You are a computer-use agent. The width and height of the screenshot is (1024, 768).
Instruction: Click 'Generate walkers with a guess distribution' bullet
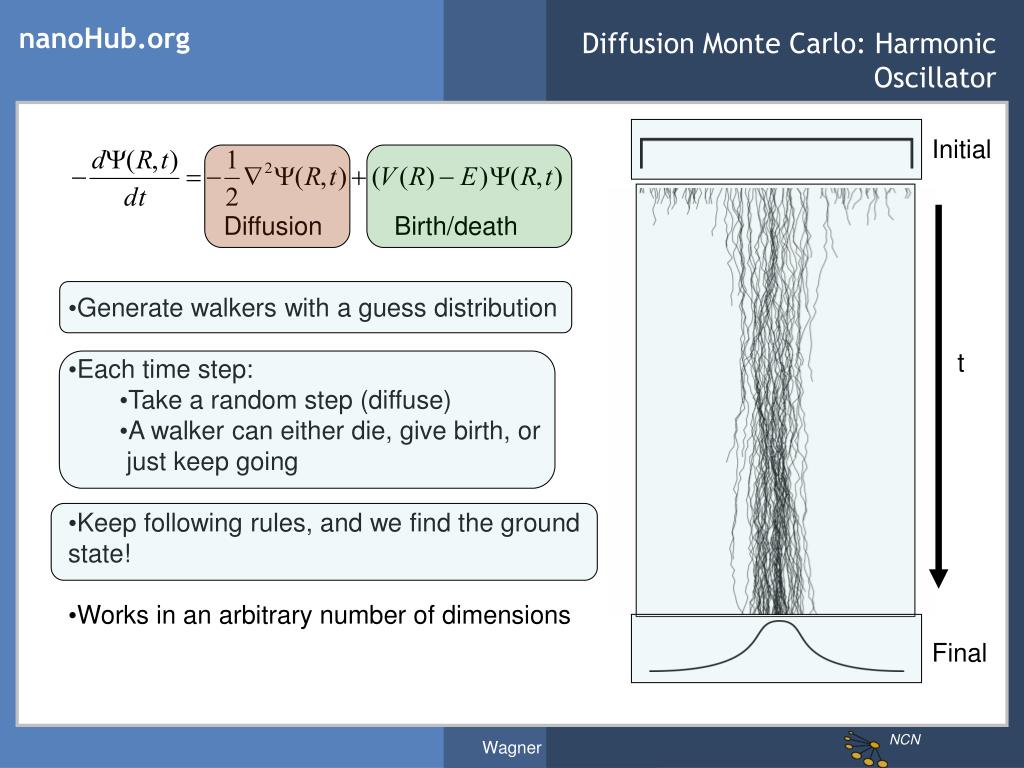point(315,308)
